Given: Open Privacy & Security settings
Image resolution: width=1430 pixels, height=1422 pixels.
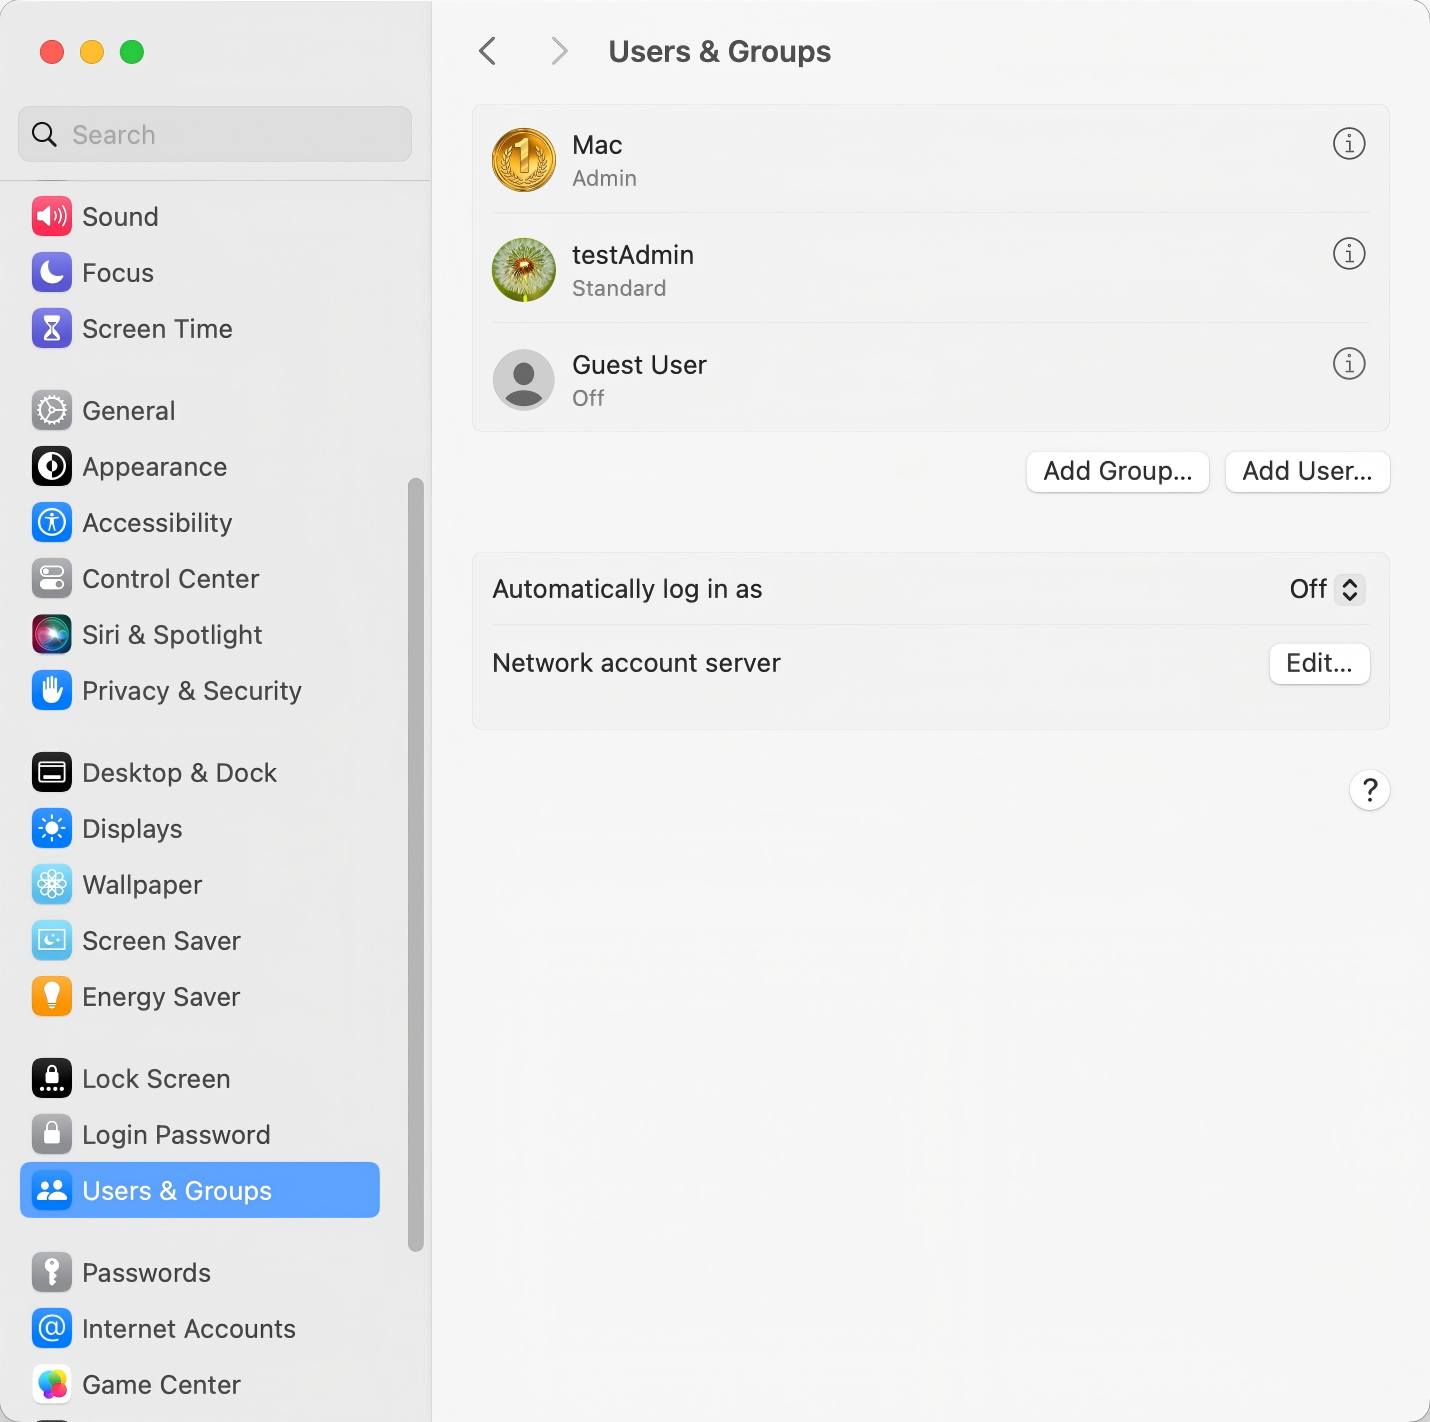Looking at the screenshot, I should coord(190,690).
